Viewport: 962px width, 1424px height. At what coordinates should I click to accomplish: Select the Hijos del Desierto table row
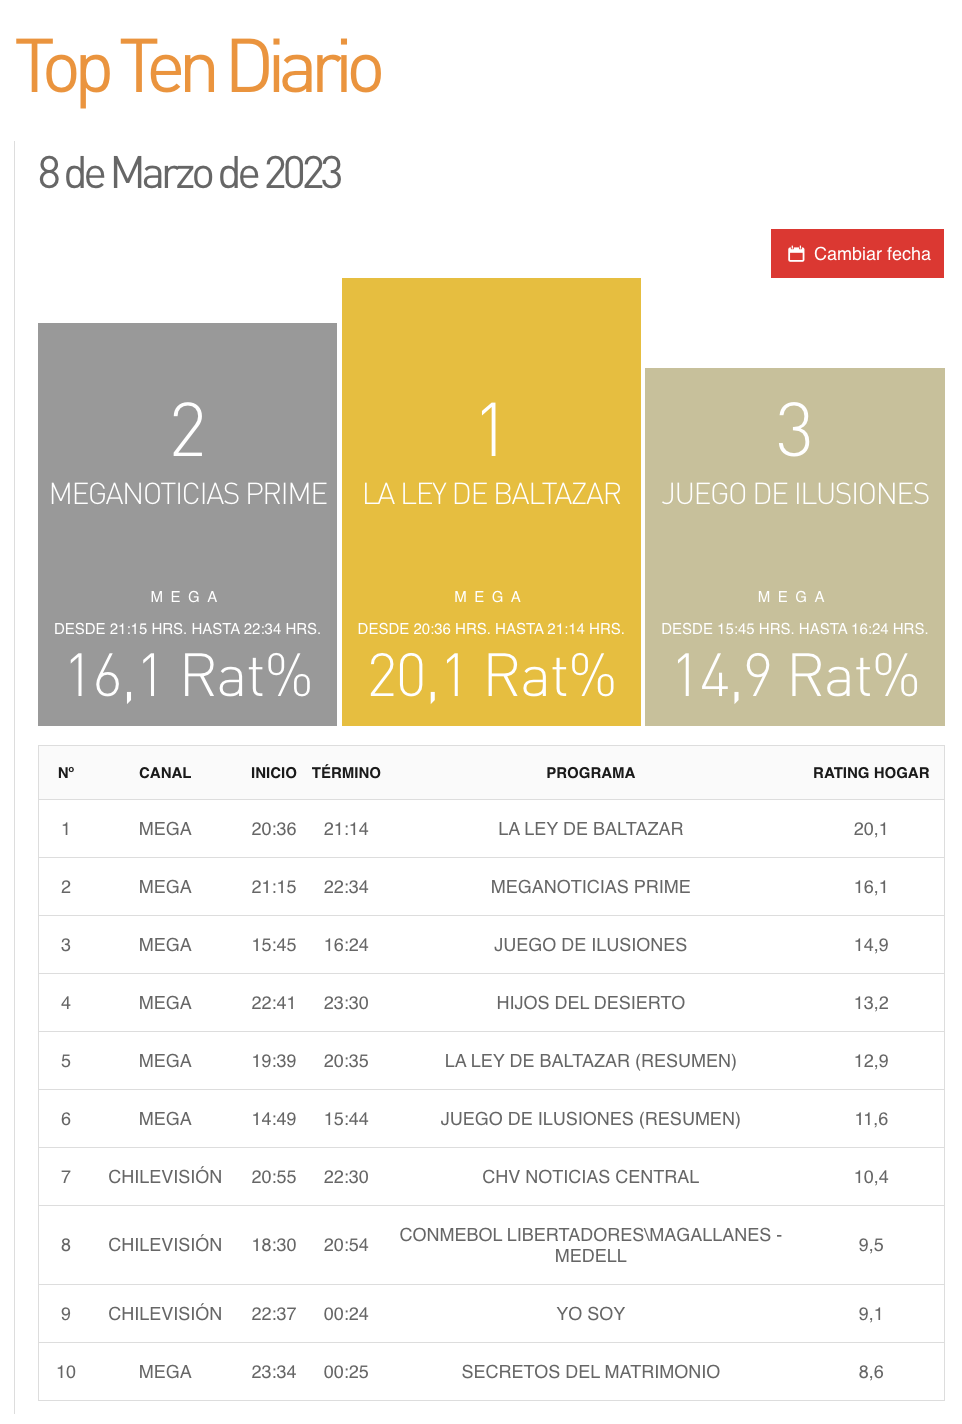590,1003
